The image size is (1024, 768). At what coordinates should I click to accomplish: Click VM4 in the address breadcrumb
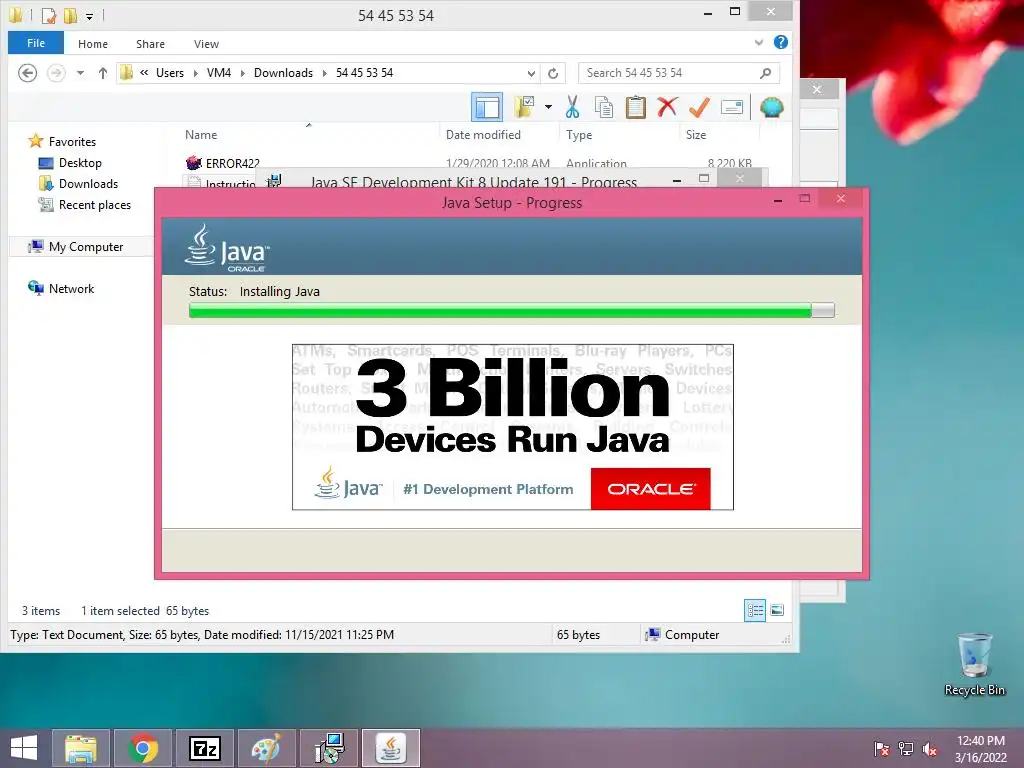point(219,72)
